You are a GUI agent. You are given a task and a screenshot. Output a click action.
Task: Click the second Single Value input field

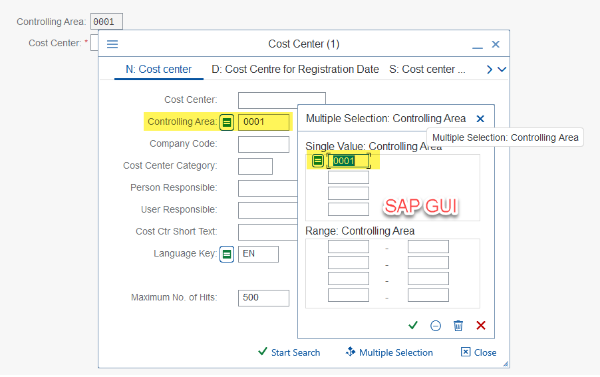348,177
